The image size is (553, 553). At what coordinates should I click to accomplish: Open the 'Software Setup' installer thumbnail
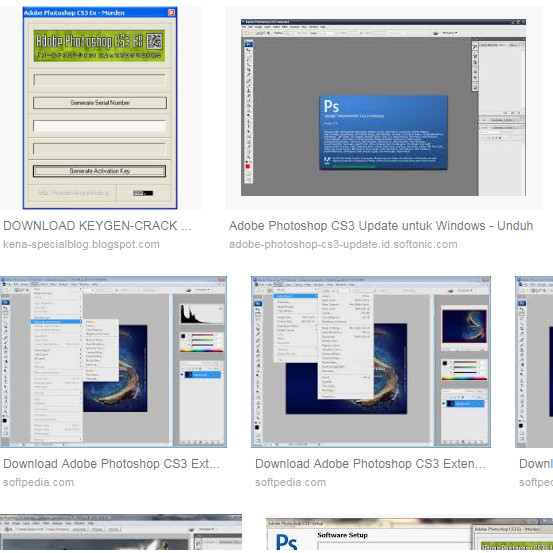409,534
